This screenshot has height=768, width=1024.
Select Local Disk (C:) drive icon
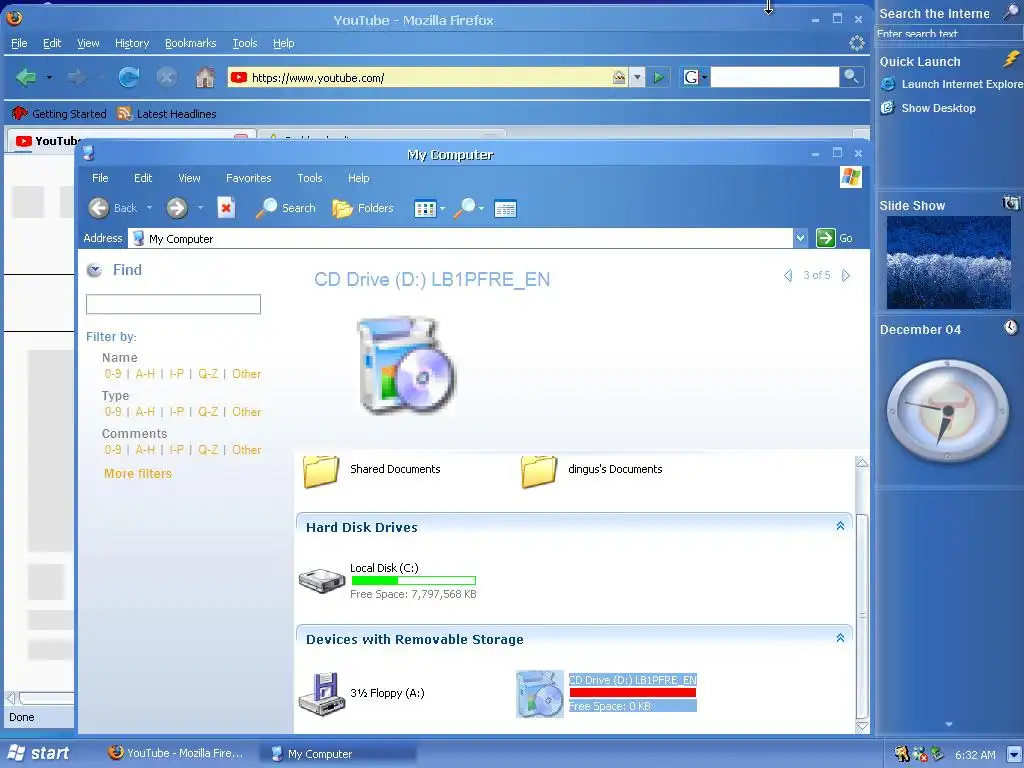321,580
